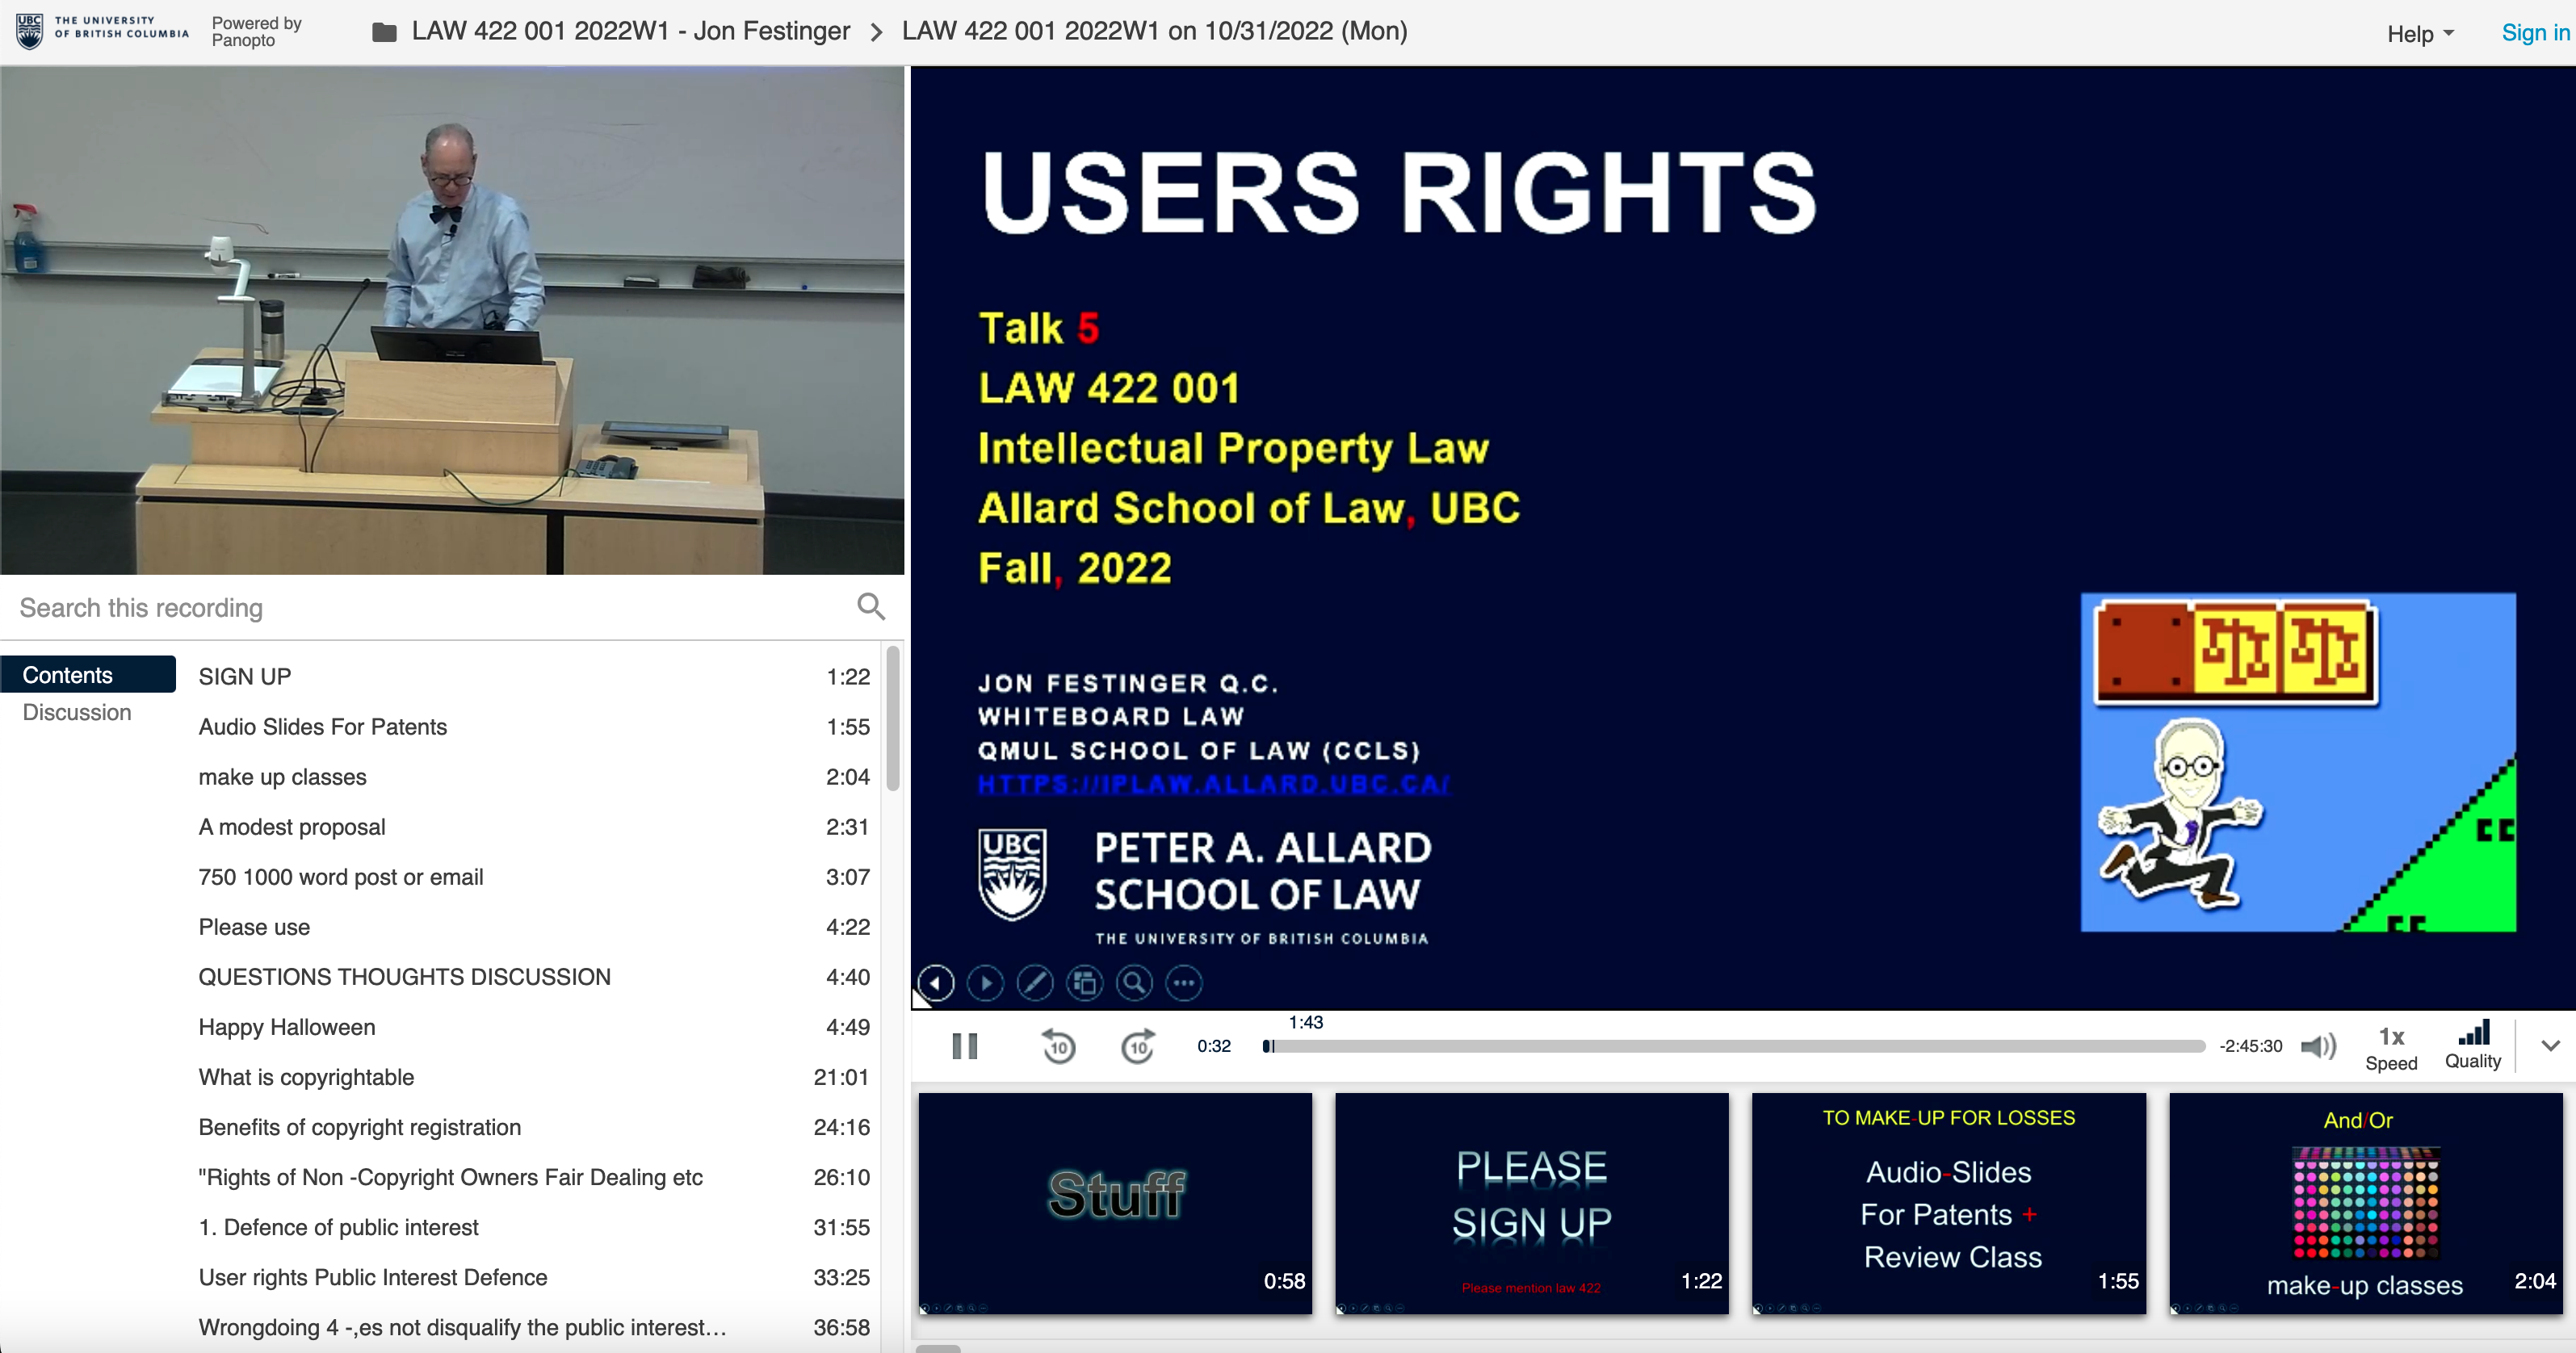Click the slide's next arrow icon
This screenshot has width=2576, height=1353.
pos(985,983)
